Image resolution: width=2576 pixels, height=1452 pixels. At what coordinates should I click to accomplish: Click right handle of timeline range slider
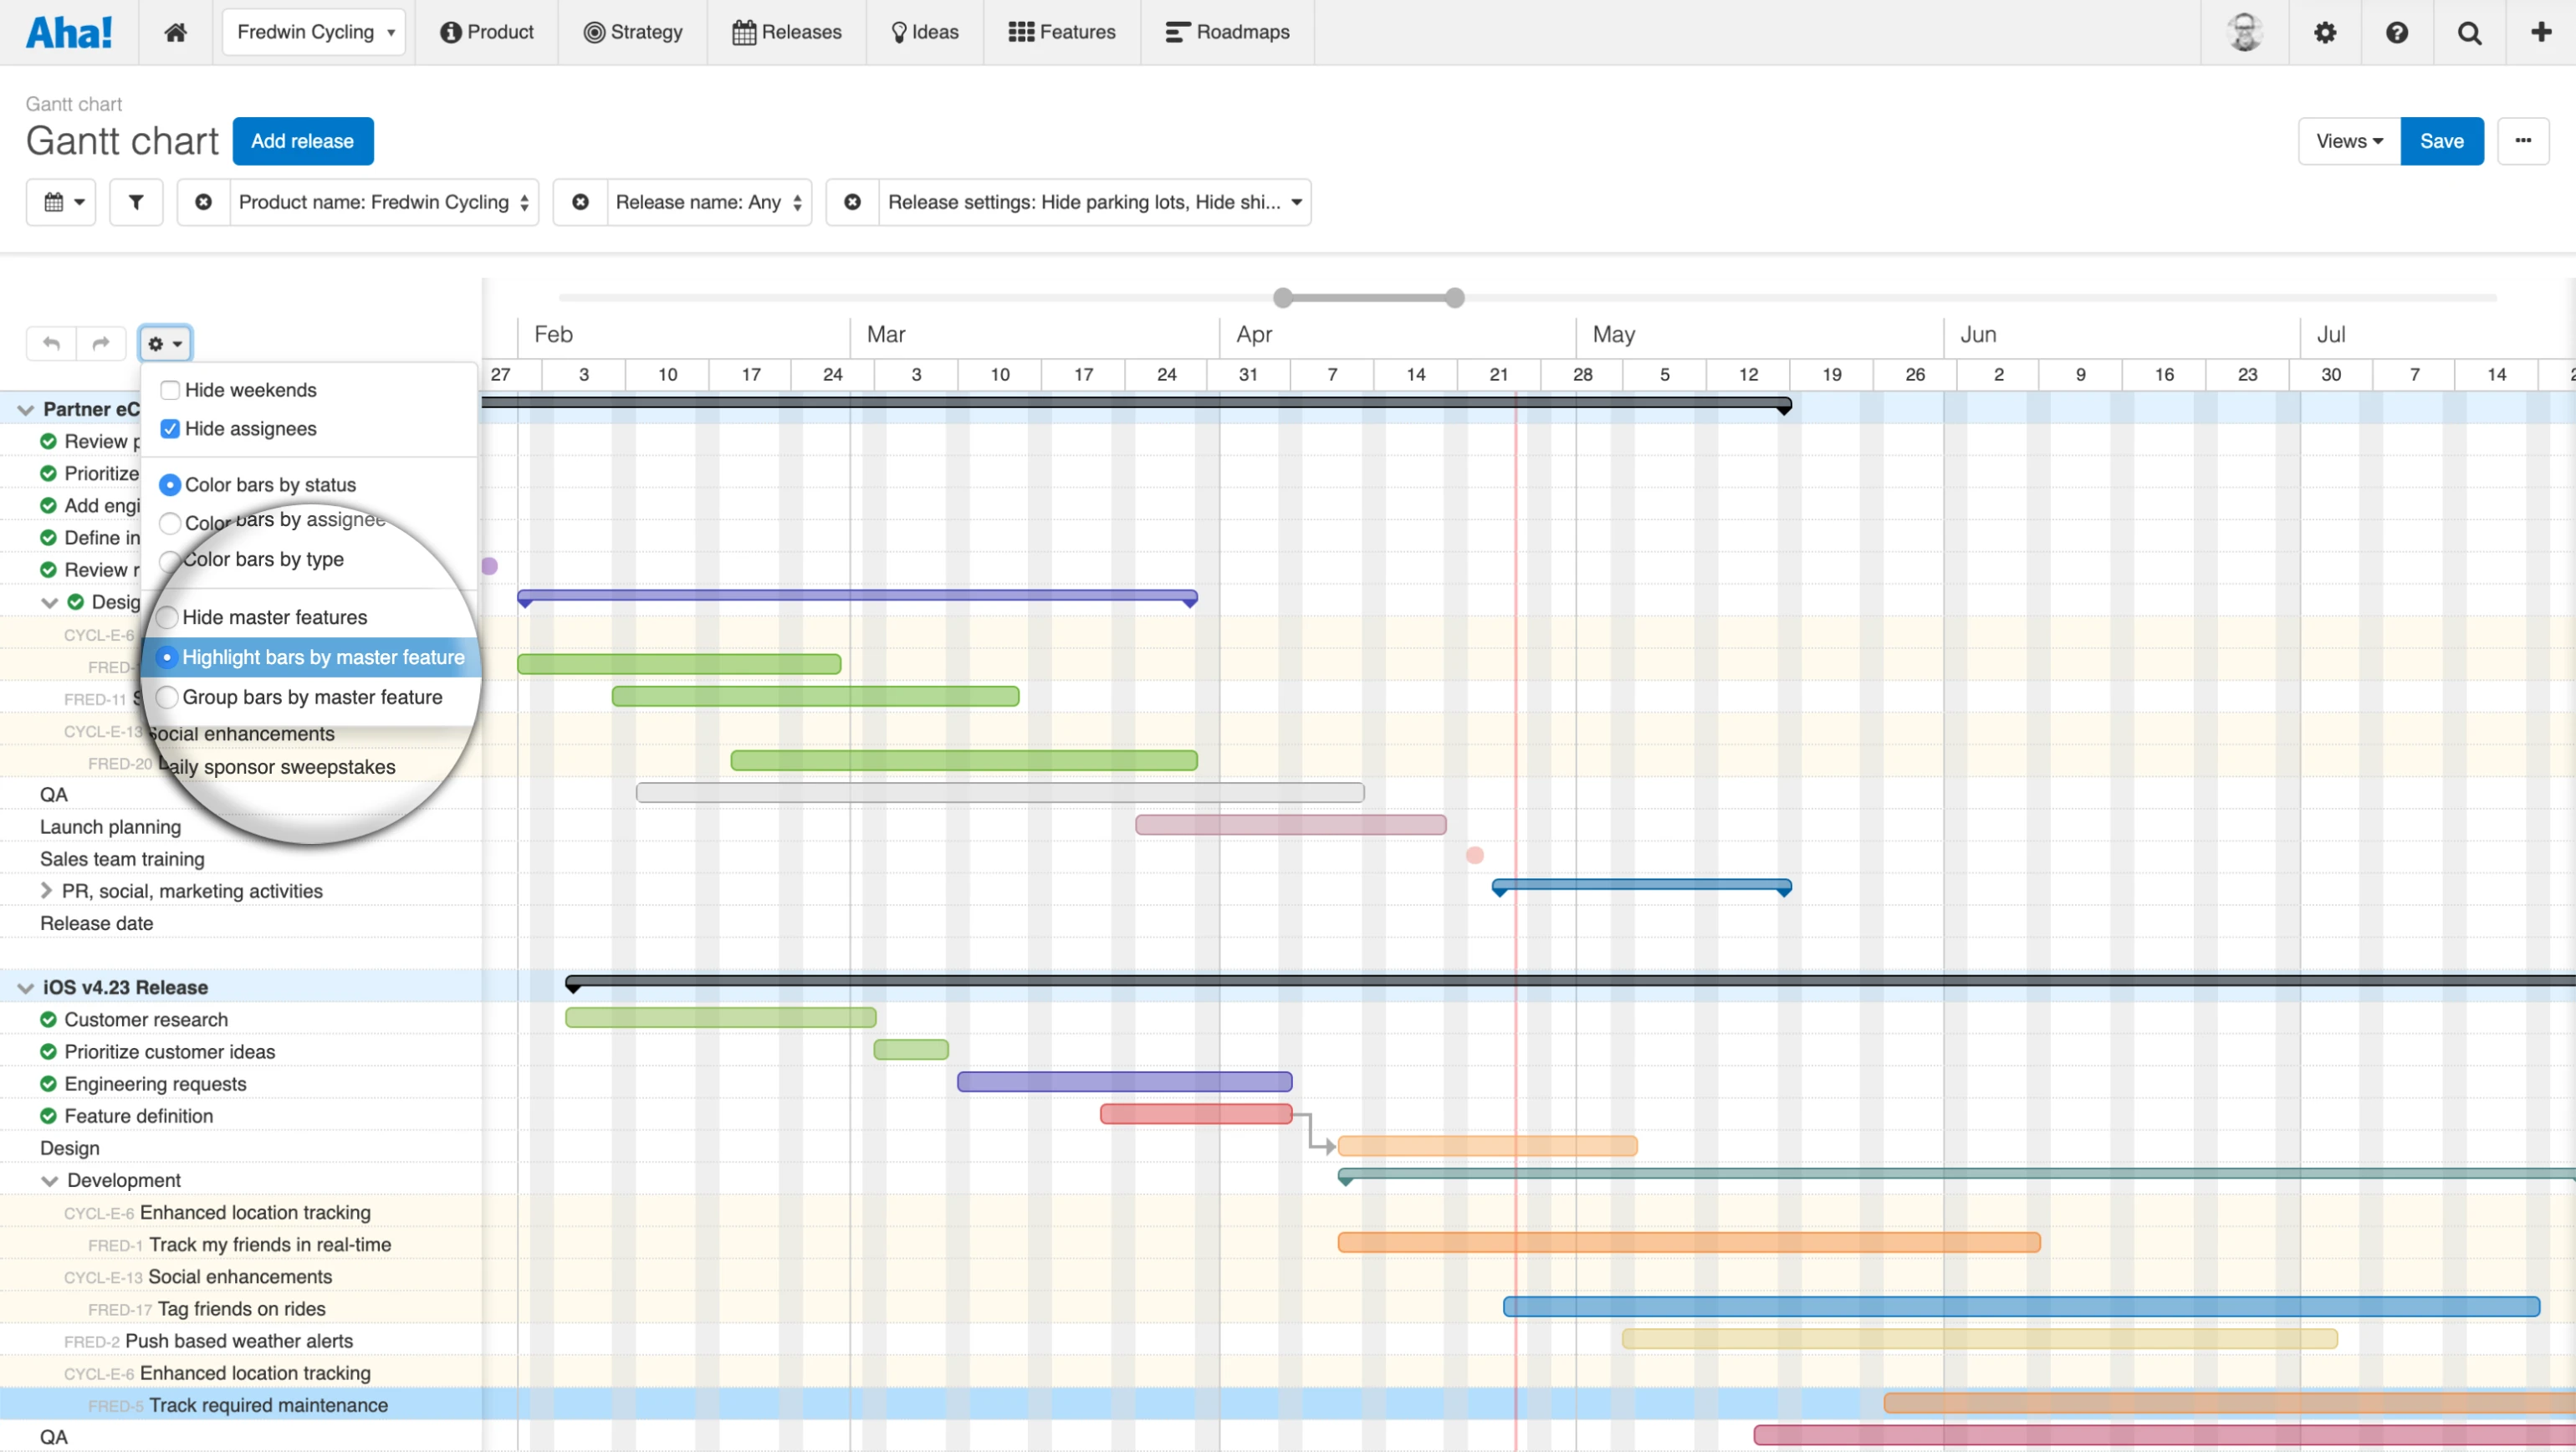1455,298
